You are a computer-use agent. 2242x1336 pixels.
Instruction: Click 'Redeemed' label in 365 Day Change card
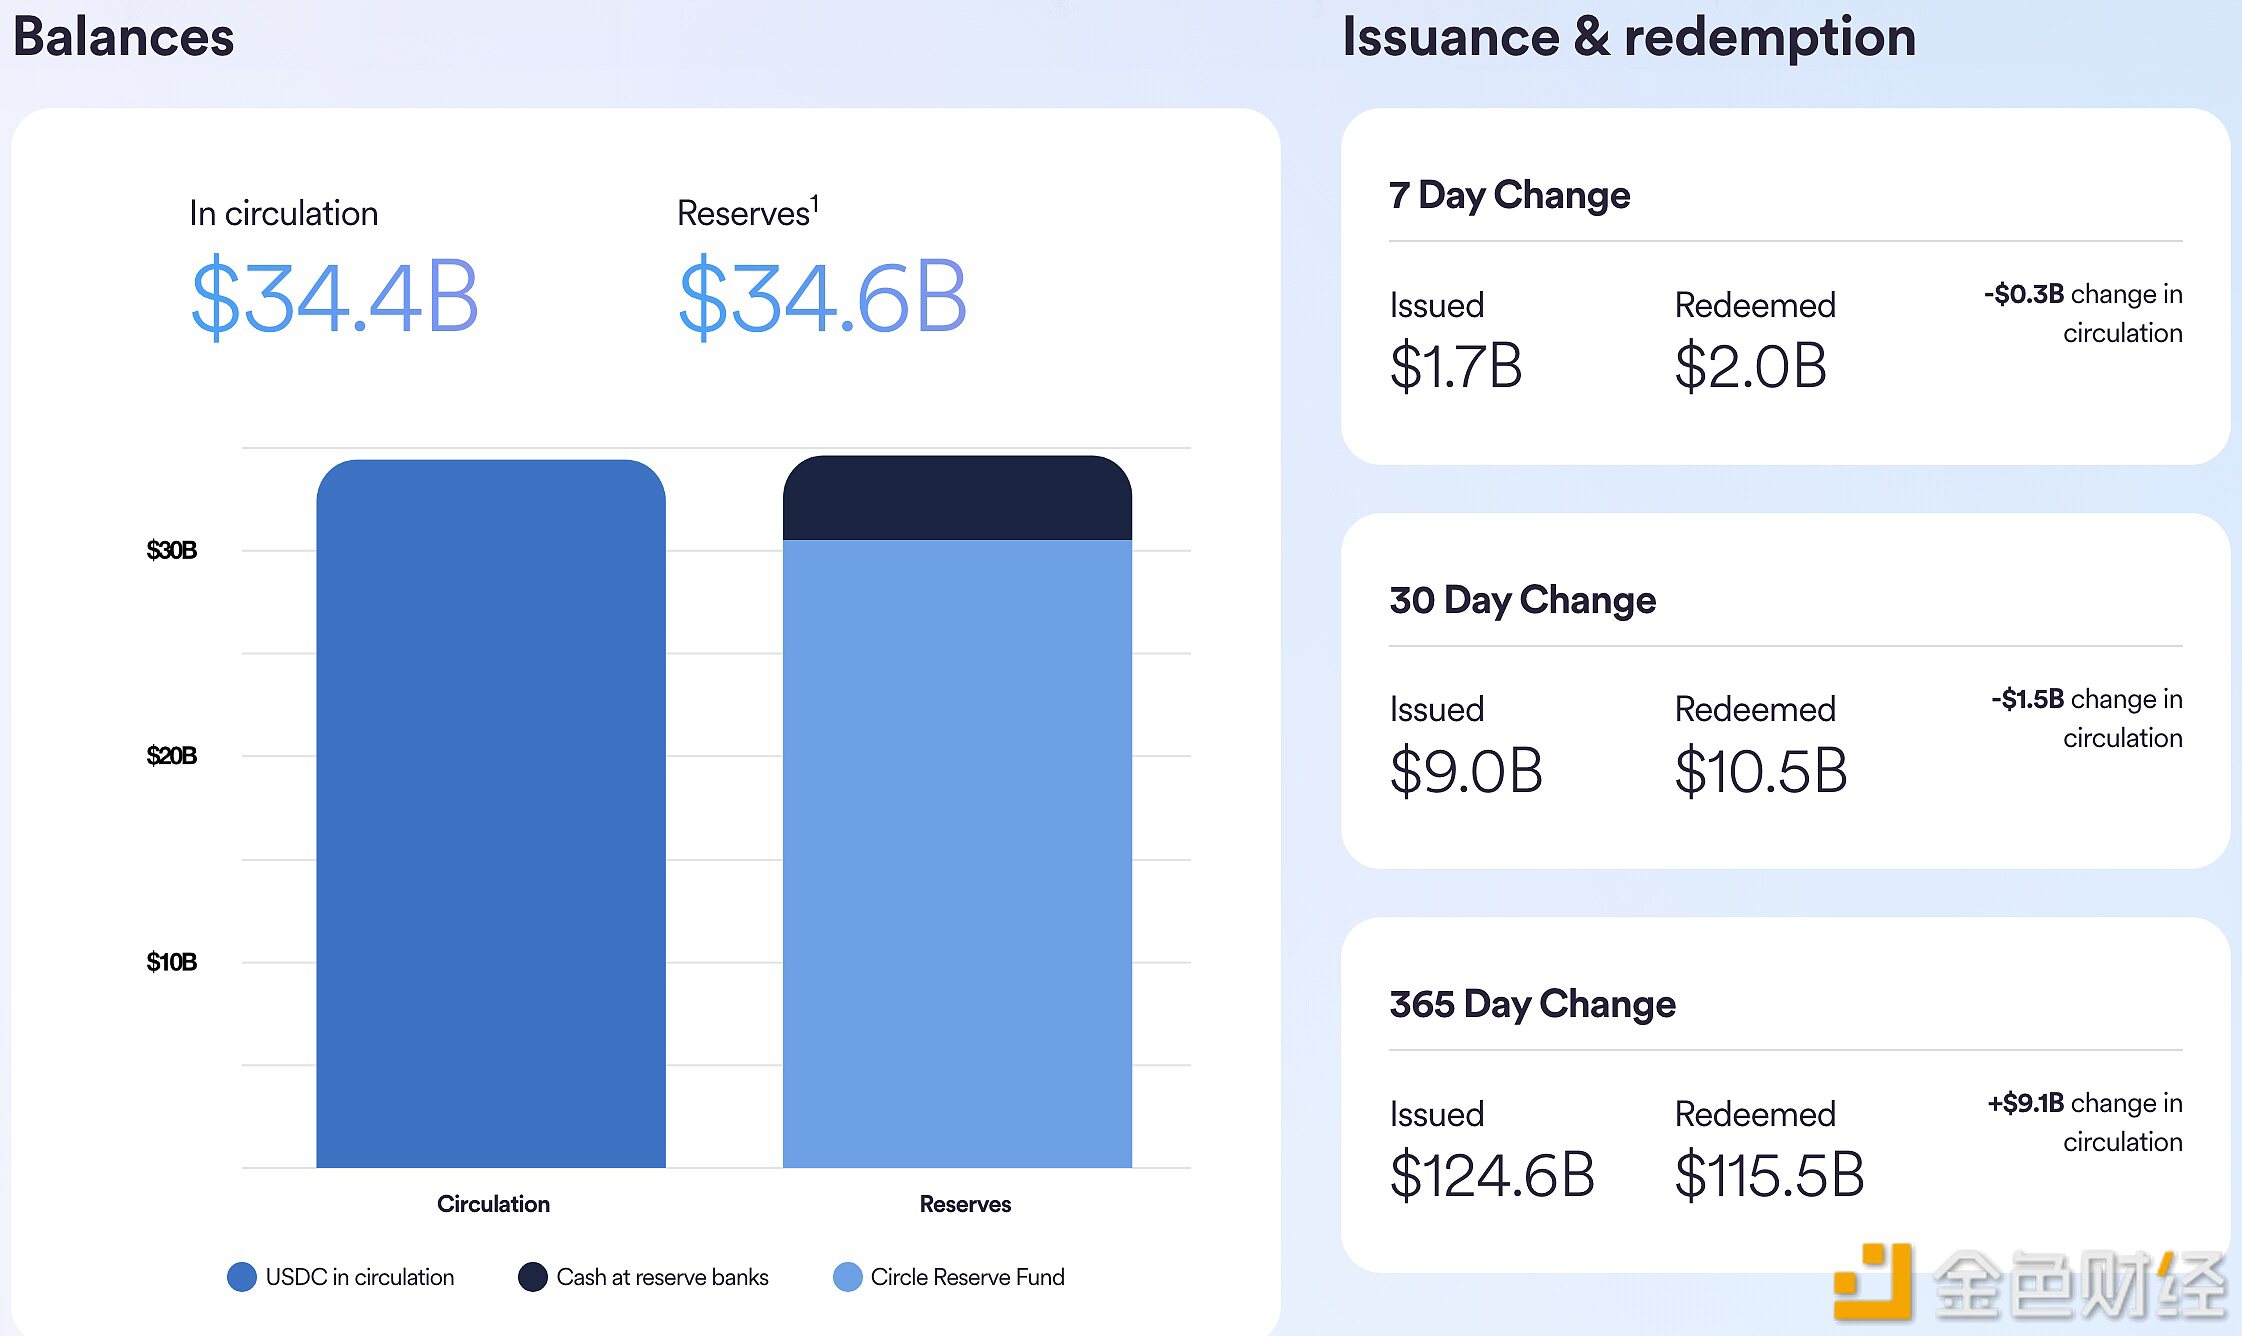(x=1755, y=1114)
